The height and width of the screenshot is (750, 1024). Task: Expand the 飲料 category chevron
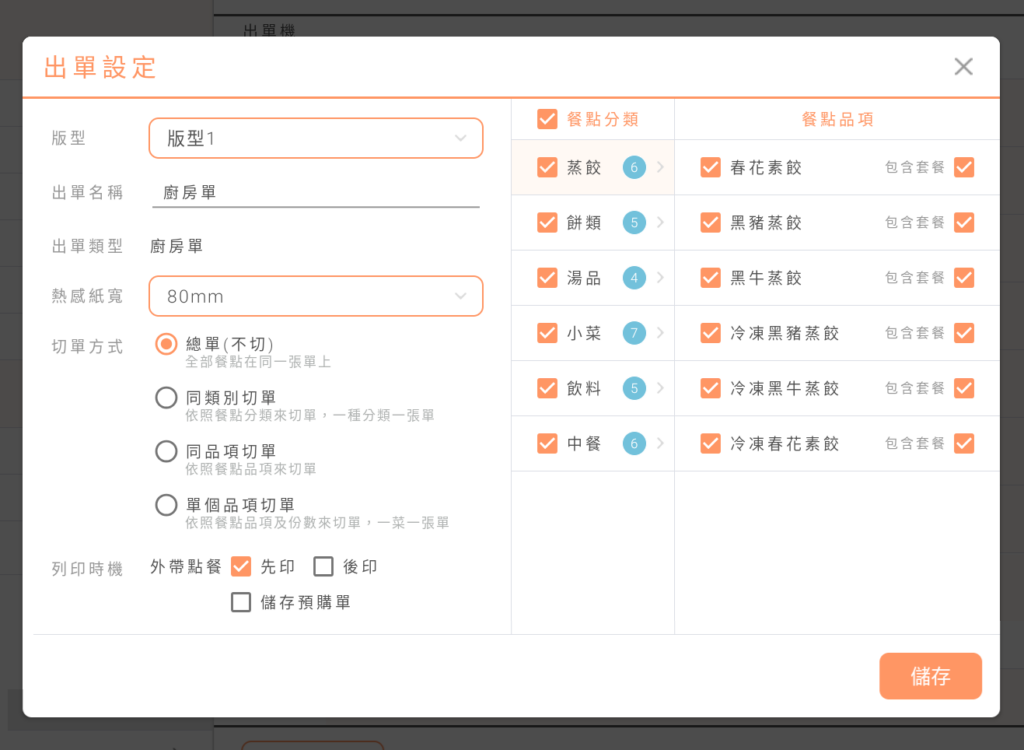click(x=660, y=388)
